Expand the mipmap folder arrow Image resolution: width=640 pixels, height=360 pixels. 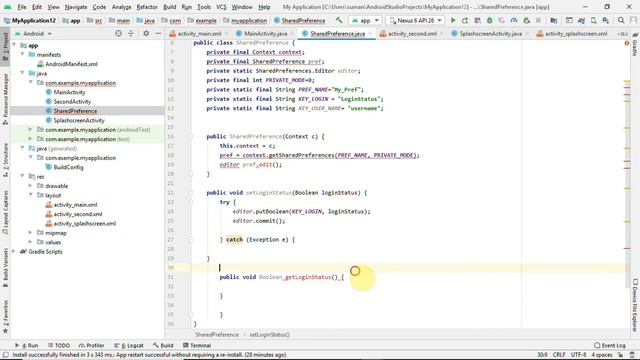[x=30, y=233]
